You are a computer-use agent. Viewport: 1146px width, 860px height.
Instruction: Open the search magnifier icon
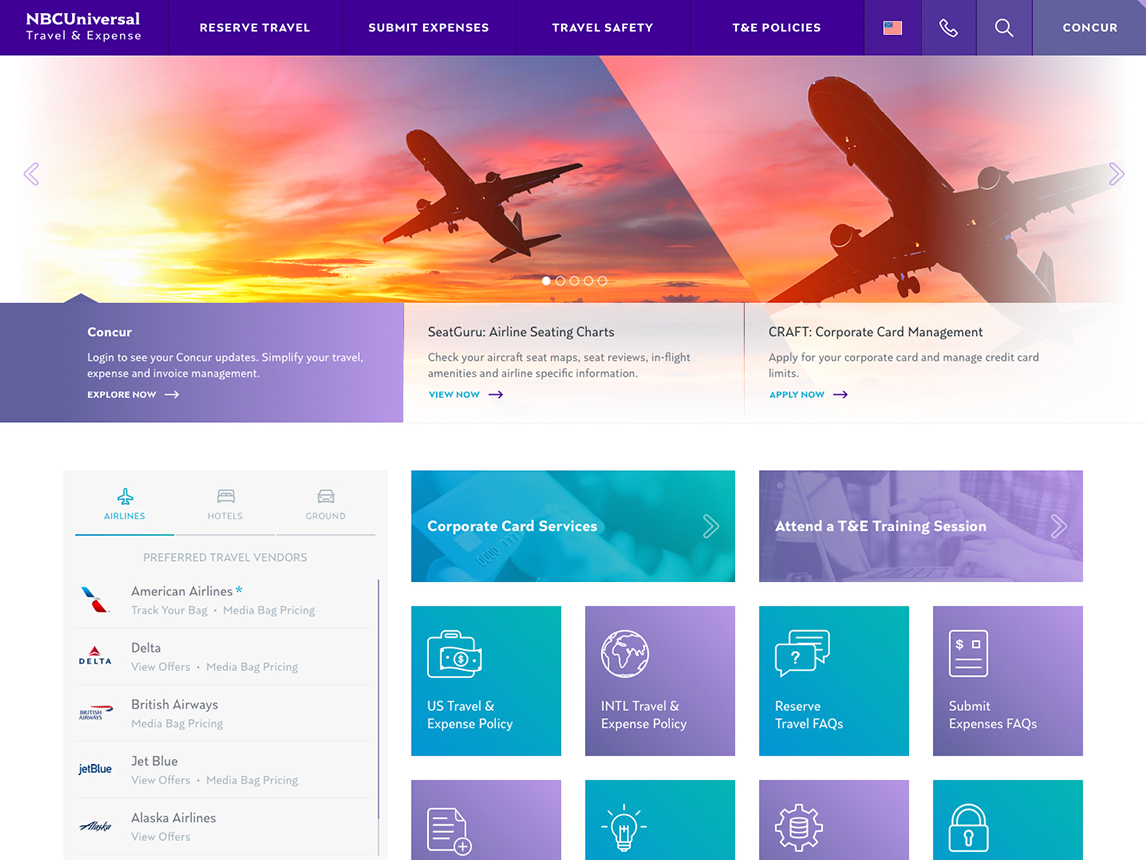click(x=1003, y=28)
